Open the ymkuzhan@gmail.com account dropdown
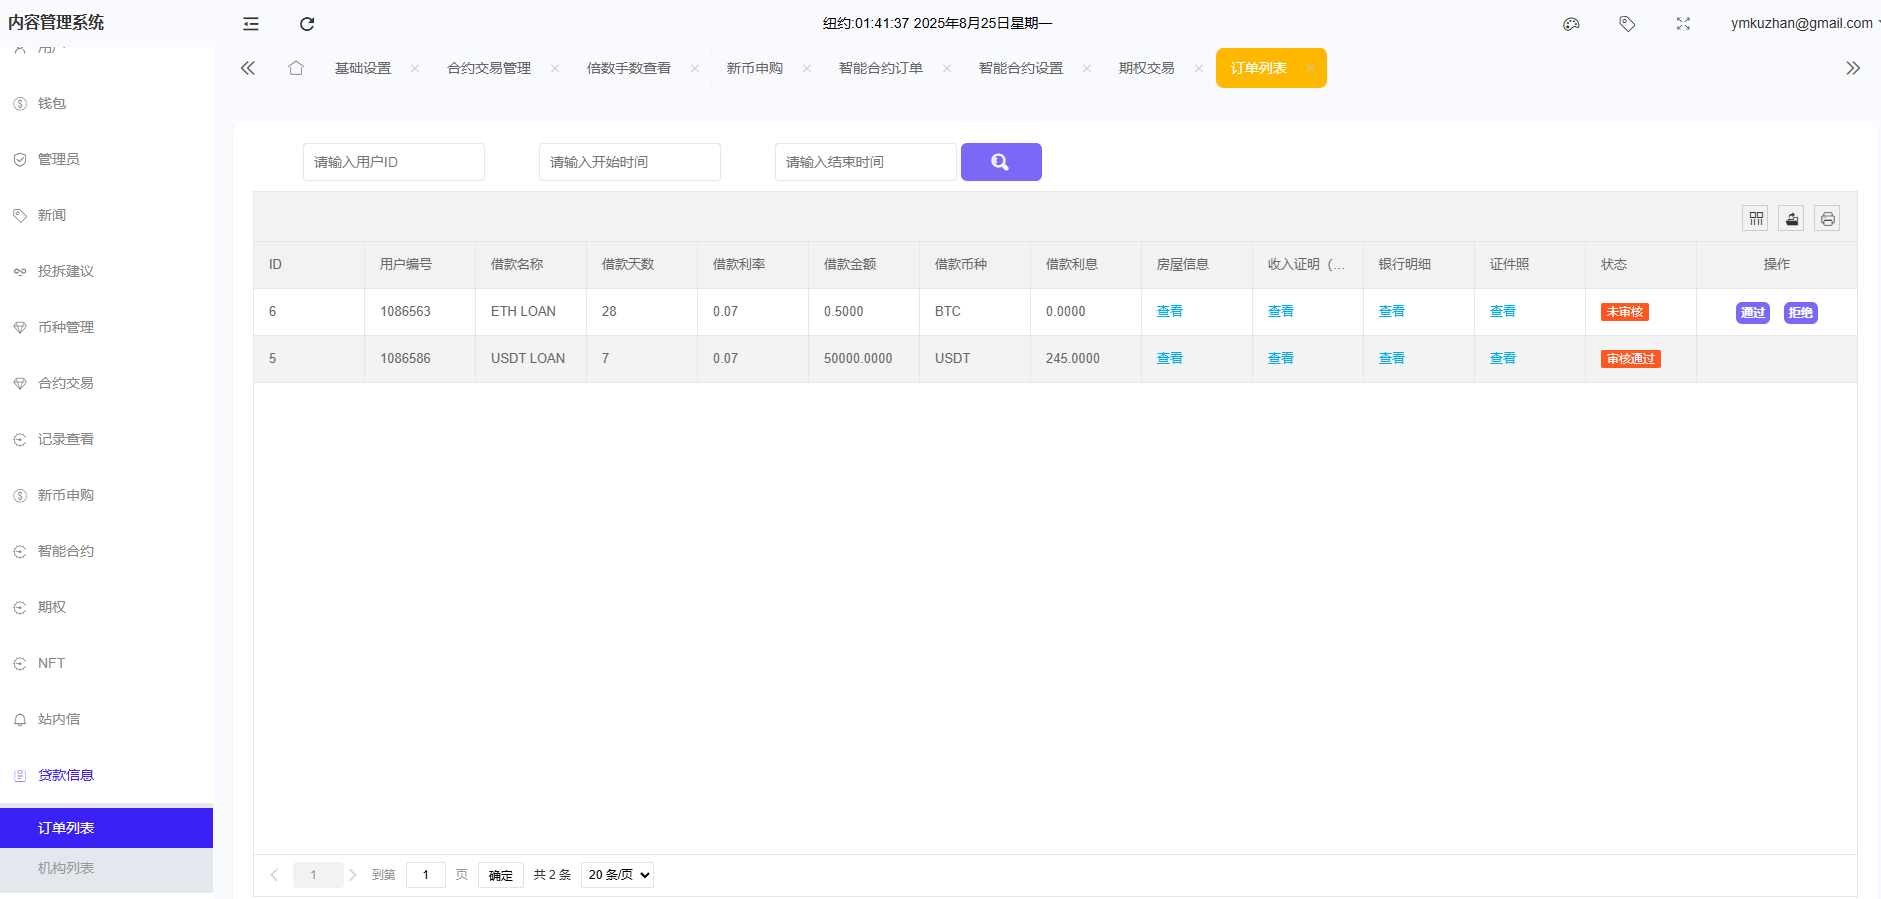 click(1803, 23)
